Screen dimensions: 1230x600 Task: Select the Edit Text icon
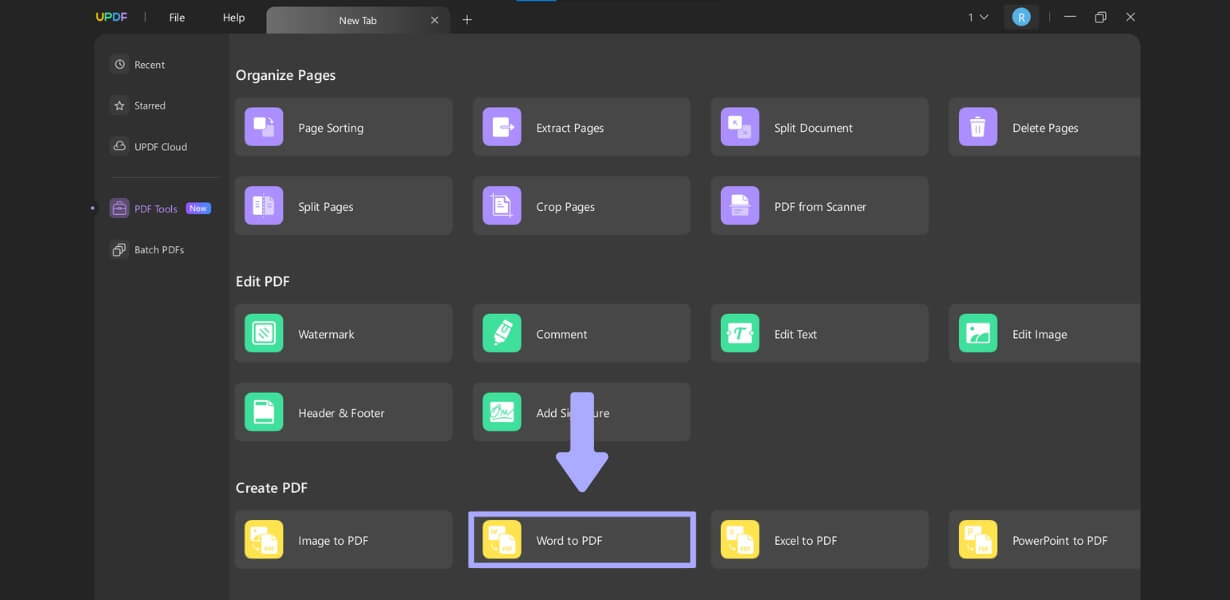click(740, 333)
